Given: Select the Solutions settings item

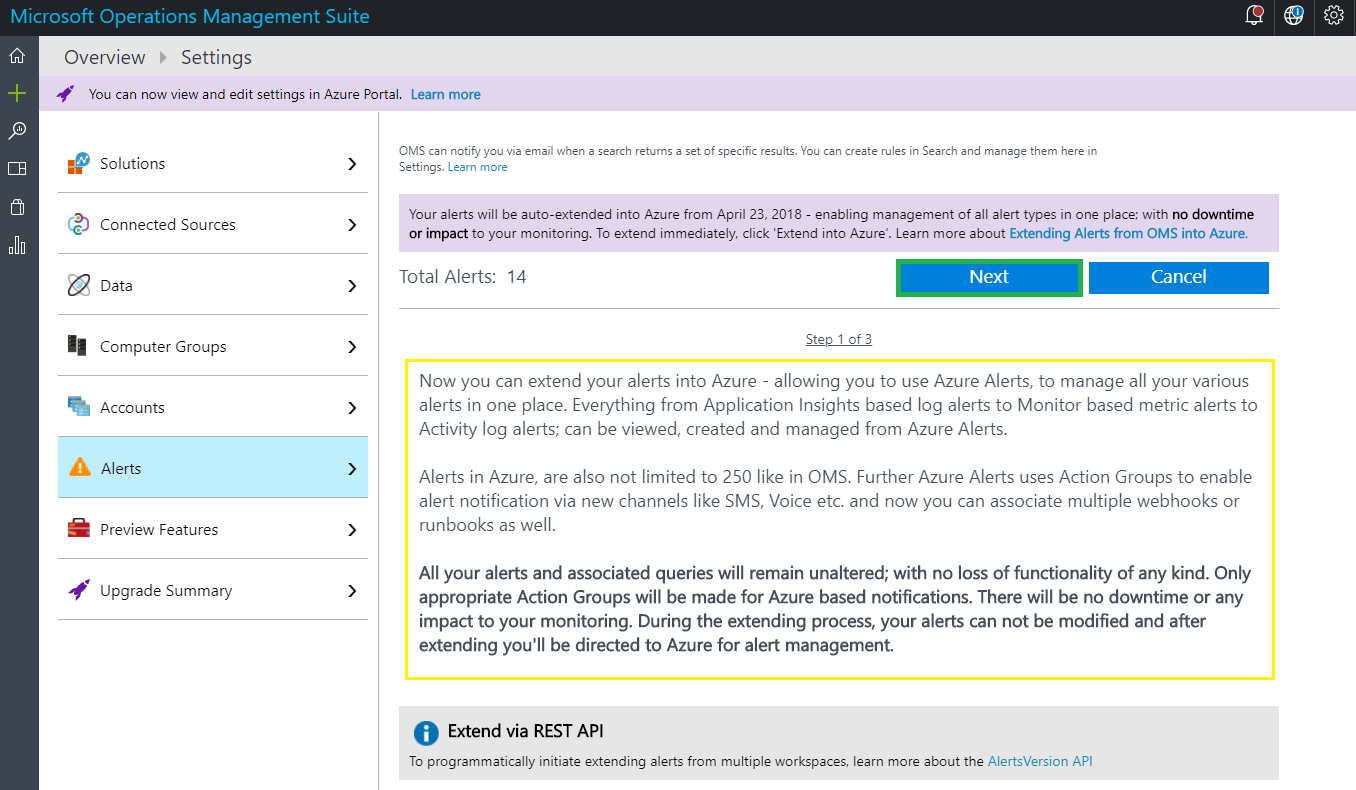Looking at the screenshot, I should [x=213, y=163].
